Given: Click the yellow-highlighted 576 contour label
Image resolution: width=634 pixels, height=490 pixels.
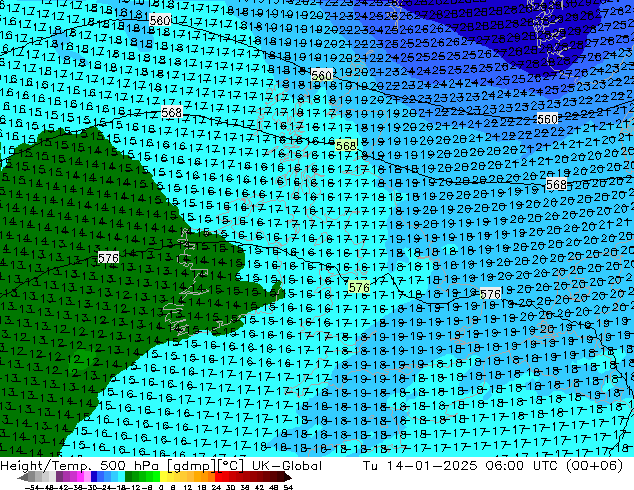Looking at the screenshot, I should pyautogui.click(x=359, y=287).
